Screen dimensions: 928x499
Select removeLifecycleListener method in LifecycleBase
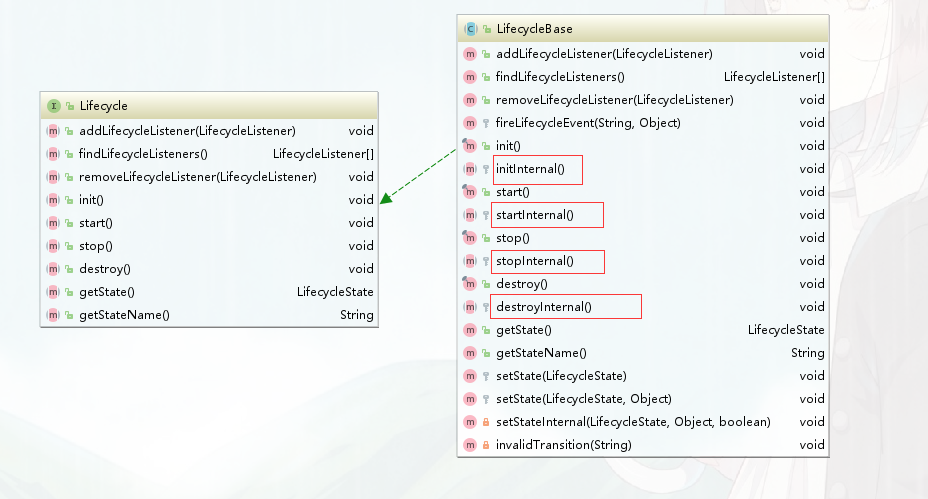[x=614, y=100]
